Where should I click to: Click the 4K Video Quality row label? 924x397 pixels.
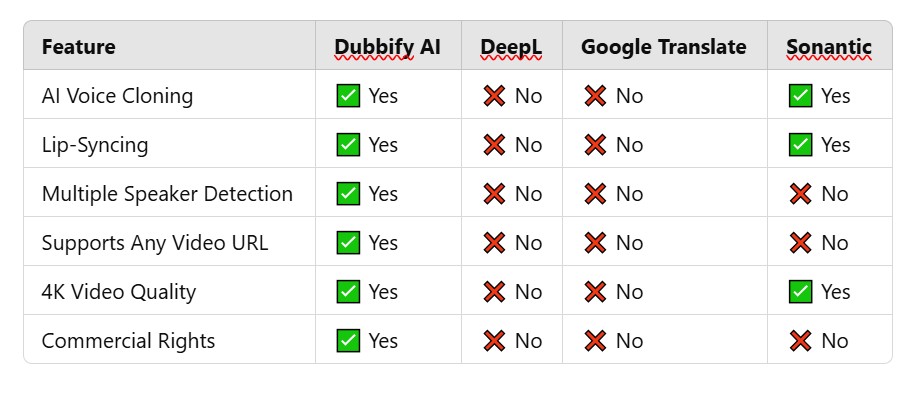tap(118, 292)
